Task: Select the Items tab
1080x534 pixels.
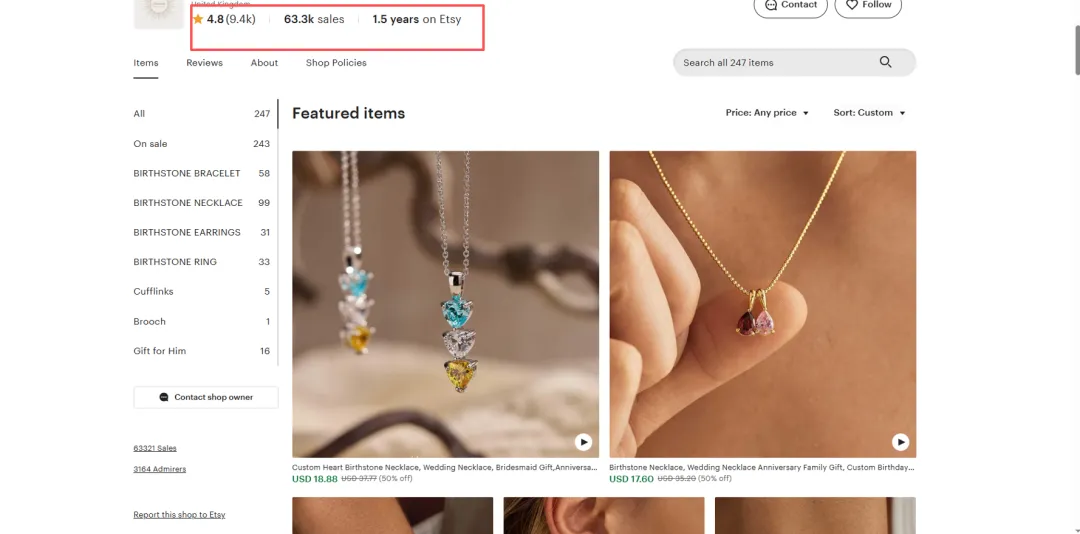Action: coord(146,63)
